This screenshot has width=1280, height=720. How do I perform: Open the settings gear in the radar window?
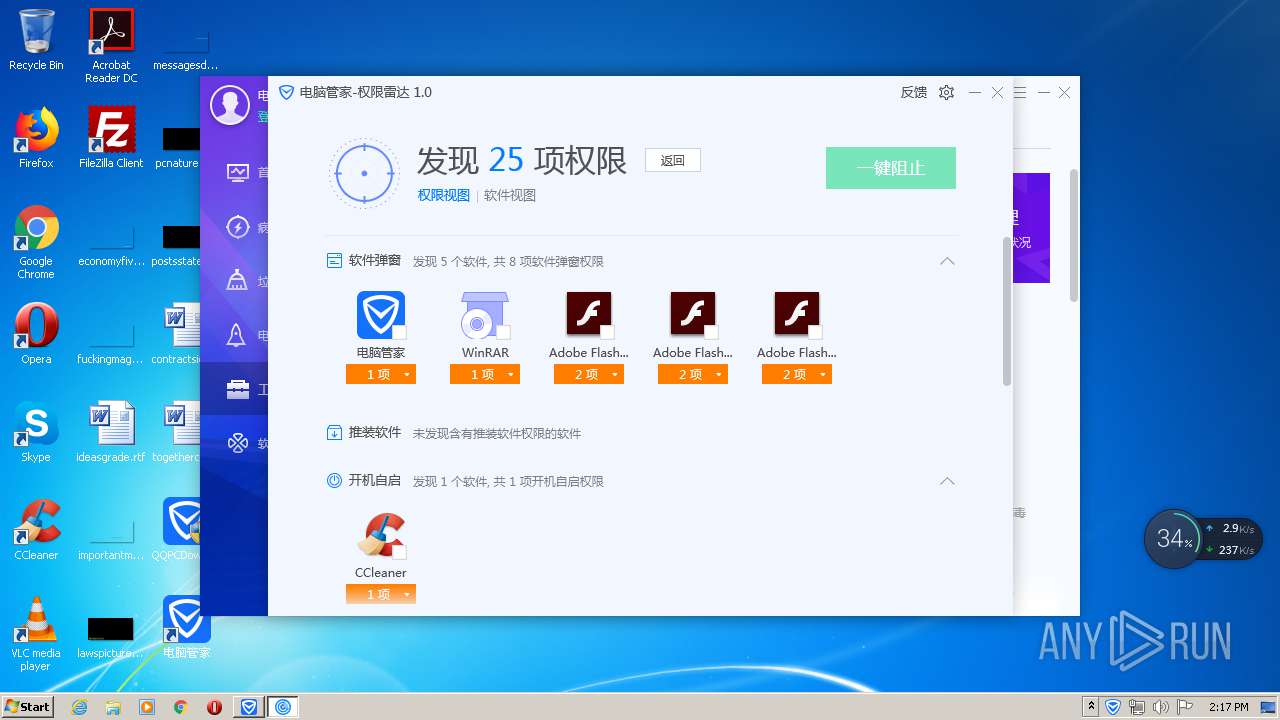pyautogui.click(x=946, y=92)
